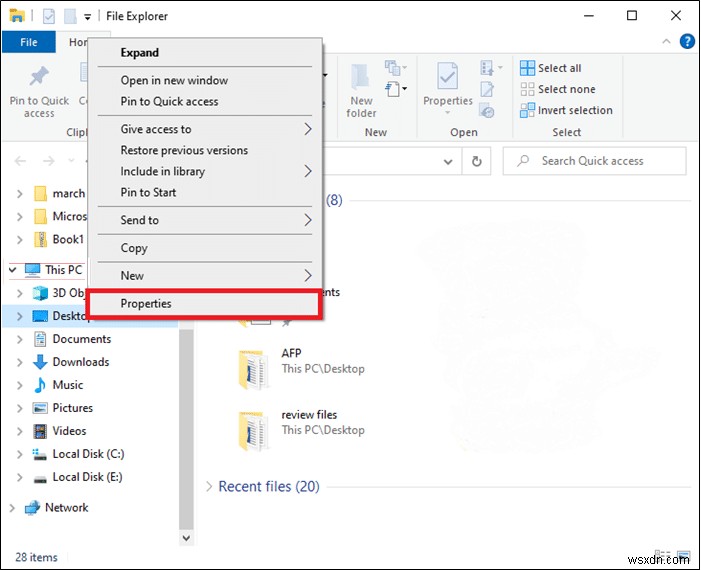Click the navigation pane scroll down arrow
The height and width of the screenshot is (570, 701).
click(186, 538)
